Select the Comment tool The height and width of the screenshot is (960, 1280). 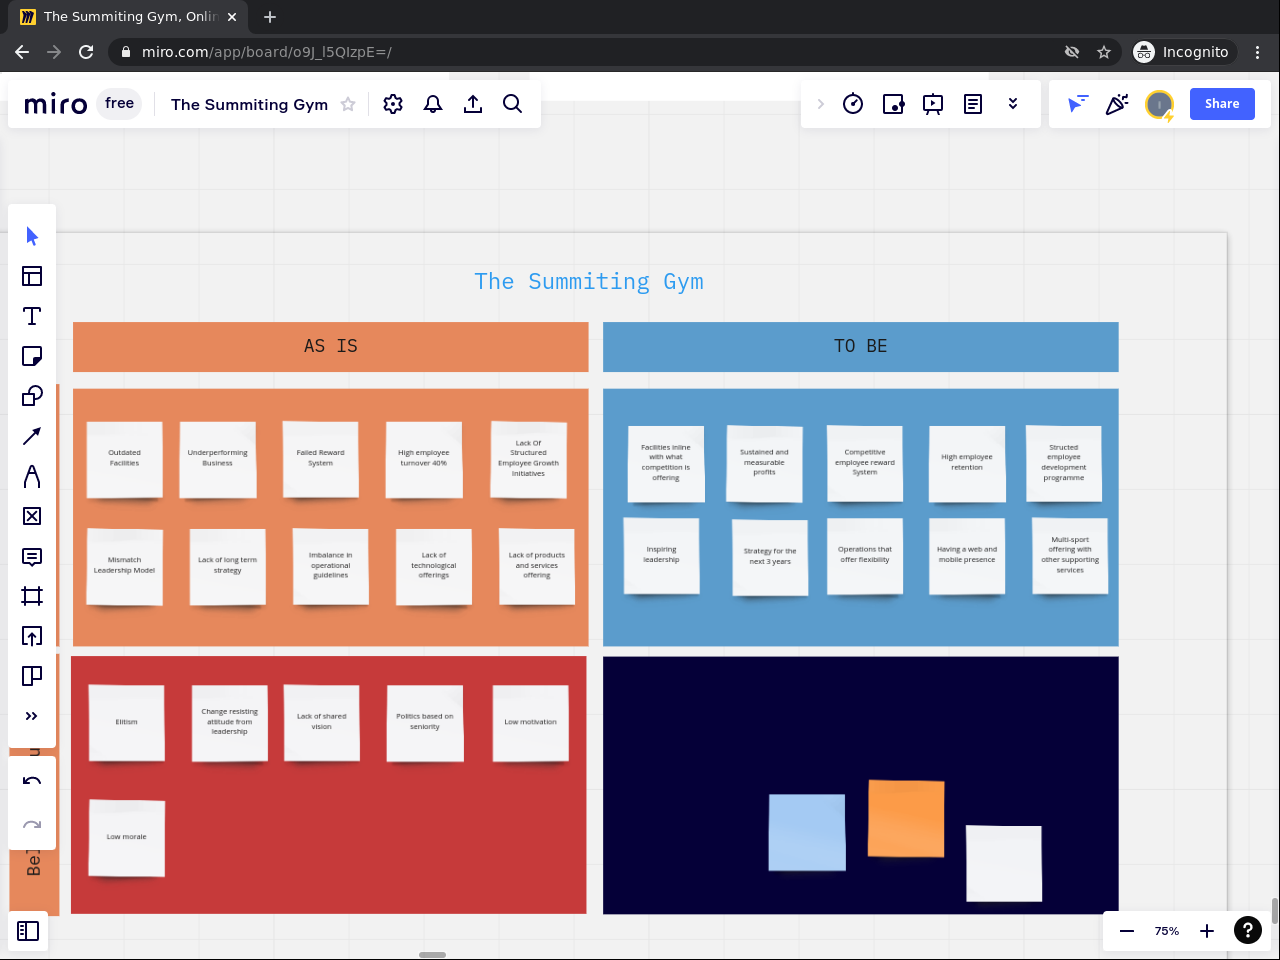tap(32, 556)
